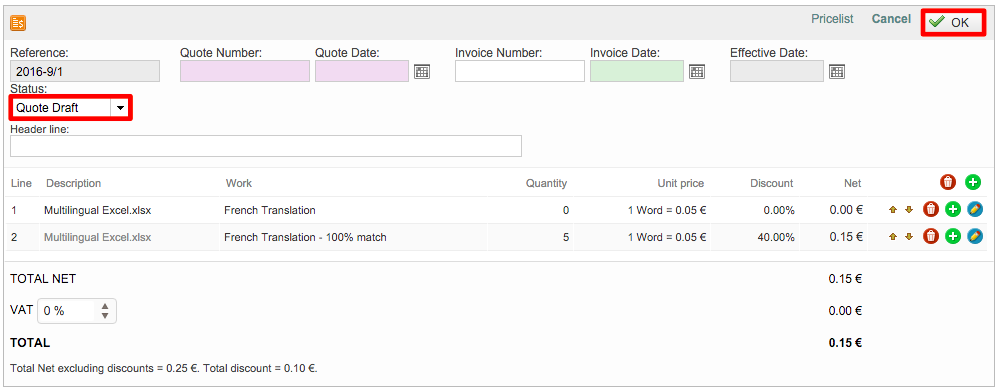Edit line 1 with pencil icon
The height and width of the screenshot is (391, 998).
click(974, 210)
